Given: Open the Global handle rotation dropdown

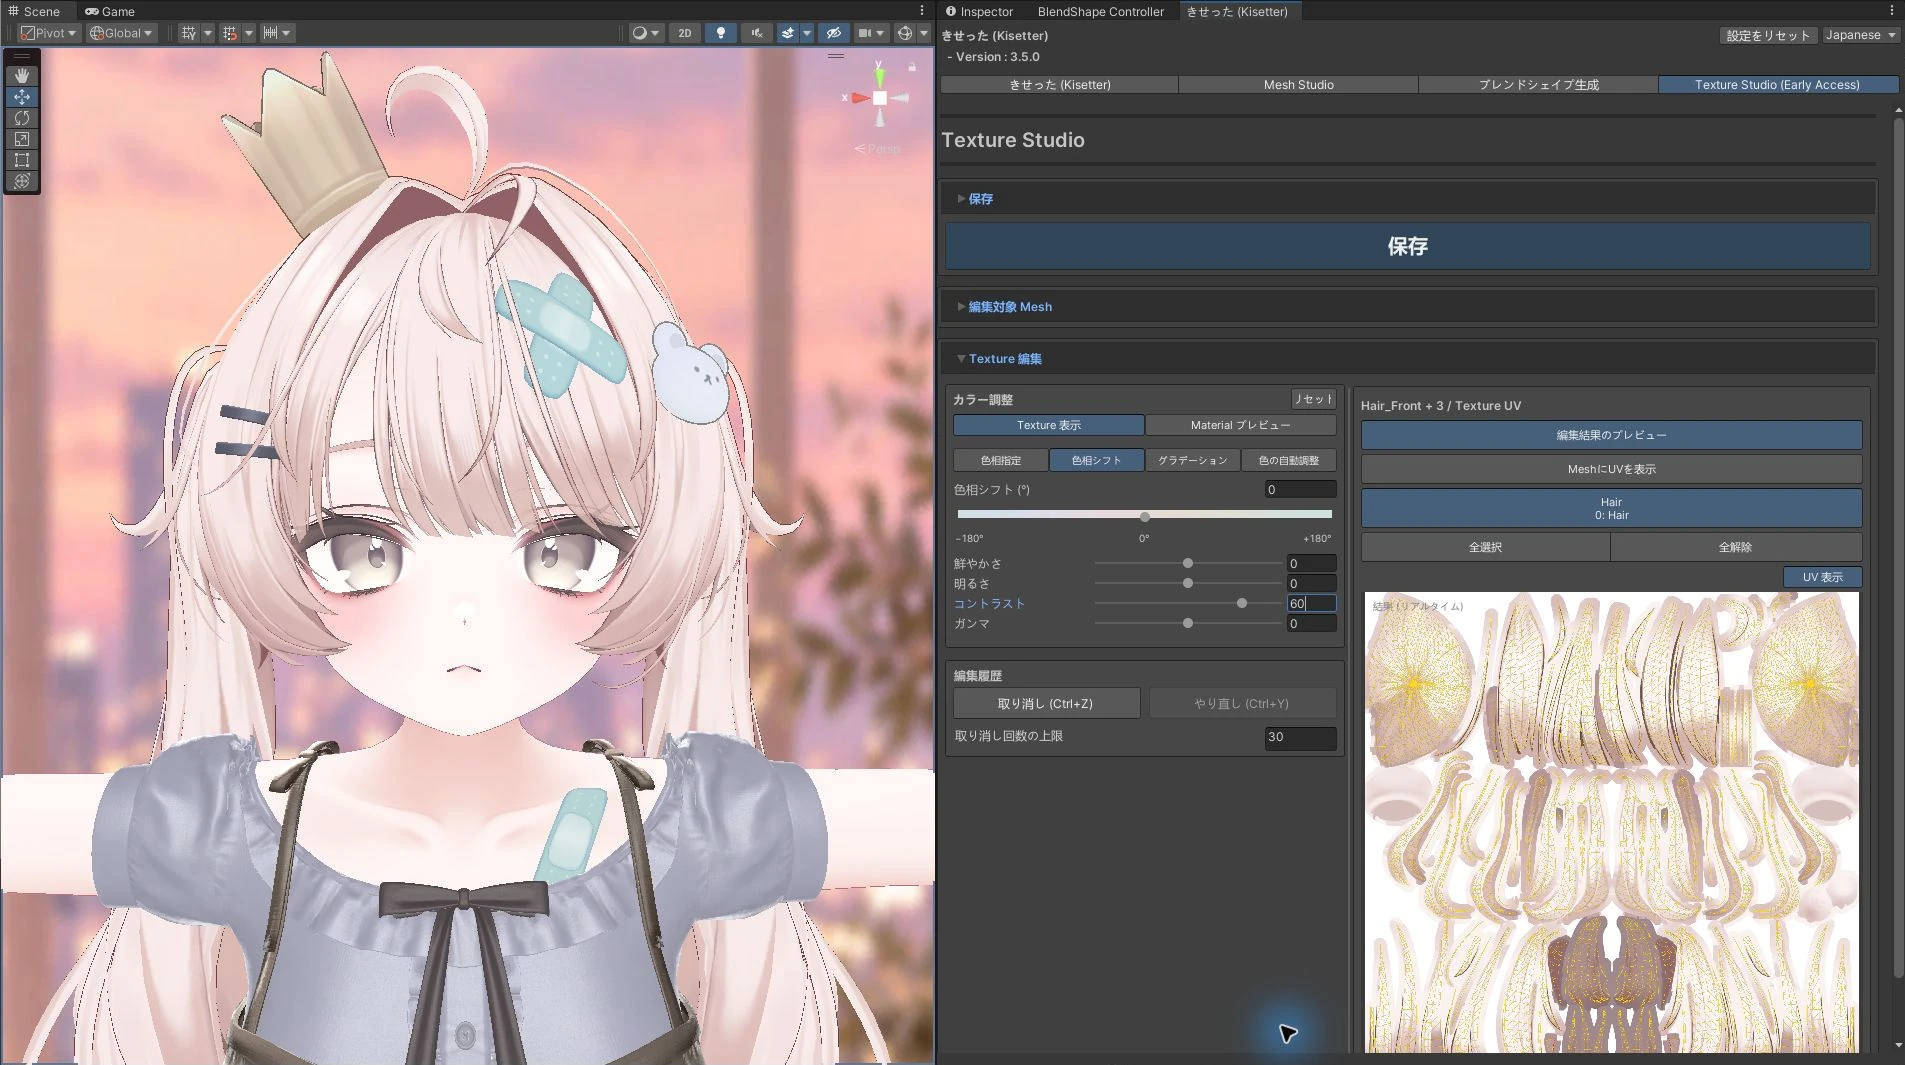Looking at the screenshot, I should pos(121,33).
